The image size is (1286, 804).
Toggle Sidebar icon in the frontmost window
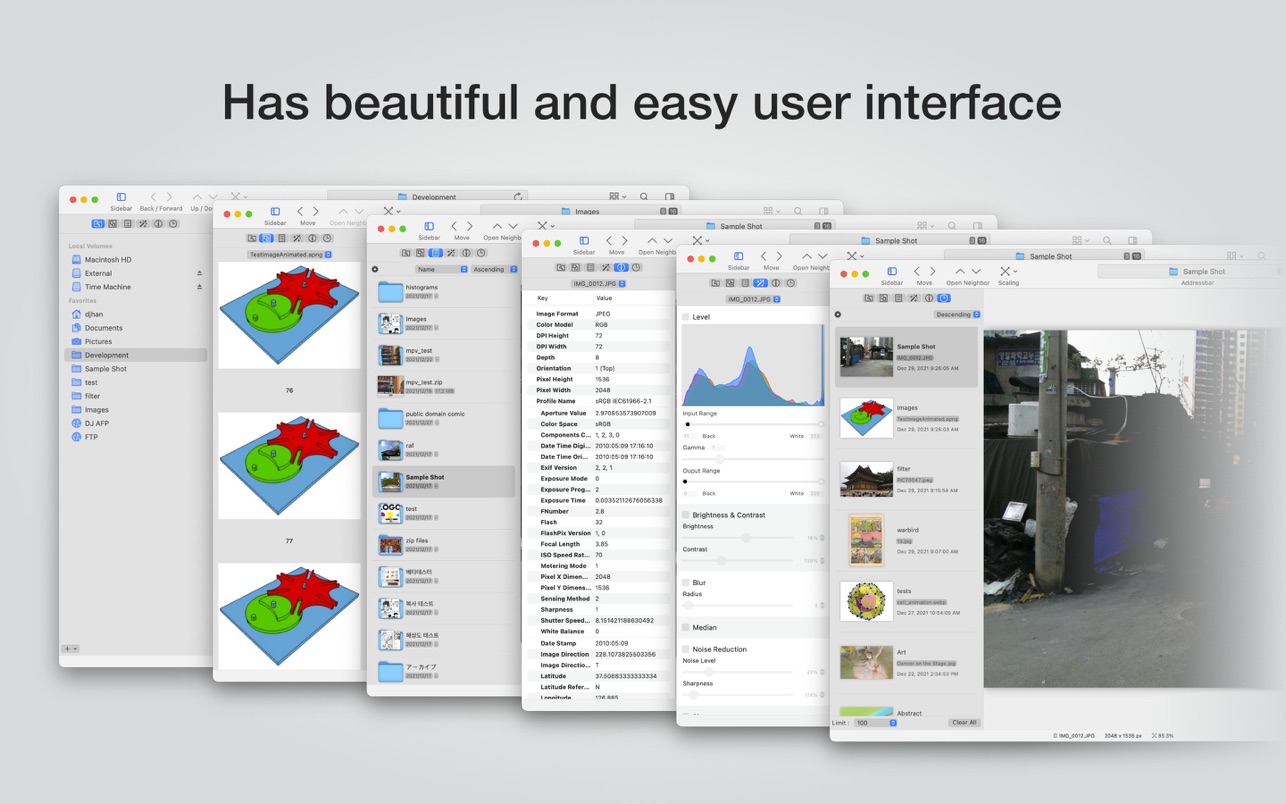pyautogui.click(x=892, y=272)
